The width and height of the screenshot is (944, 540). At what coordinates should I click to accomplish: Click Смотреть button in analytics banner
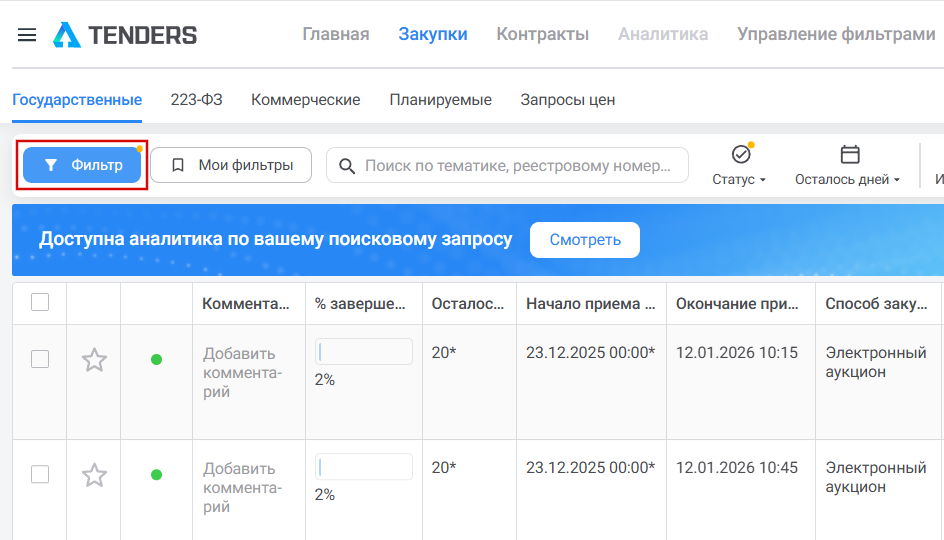[x=585, y=240]
